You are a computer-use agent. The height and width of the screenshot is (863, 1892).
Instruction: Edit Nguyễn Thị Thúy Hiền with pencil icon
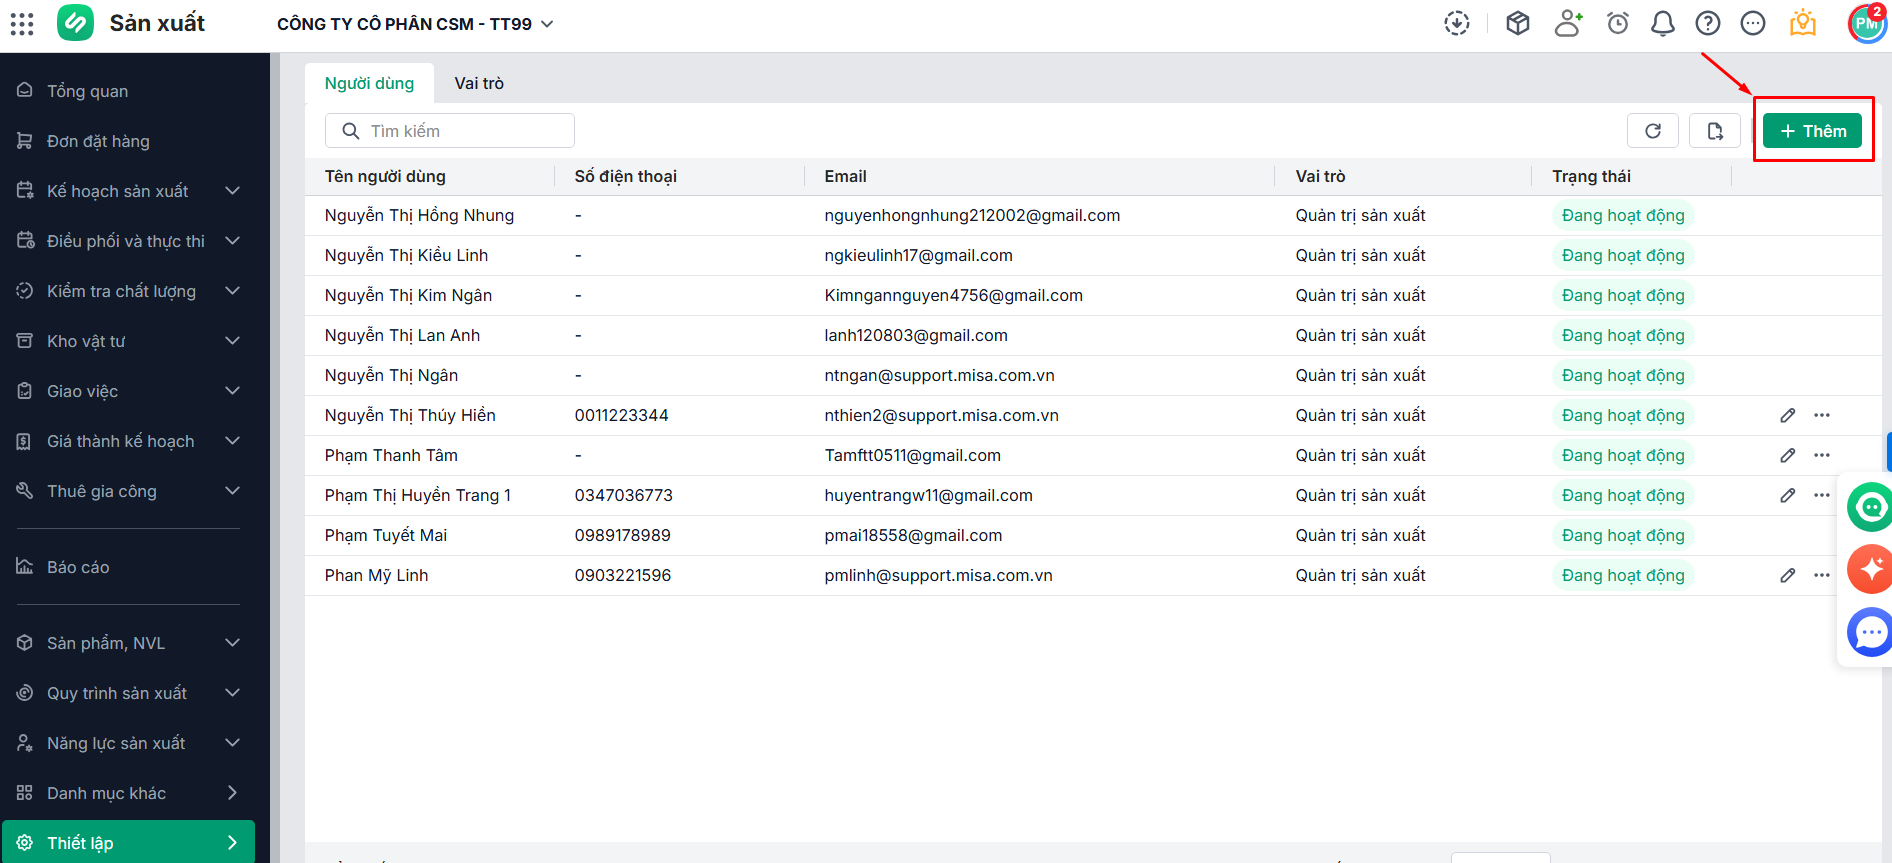point(1787,415)
